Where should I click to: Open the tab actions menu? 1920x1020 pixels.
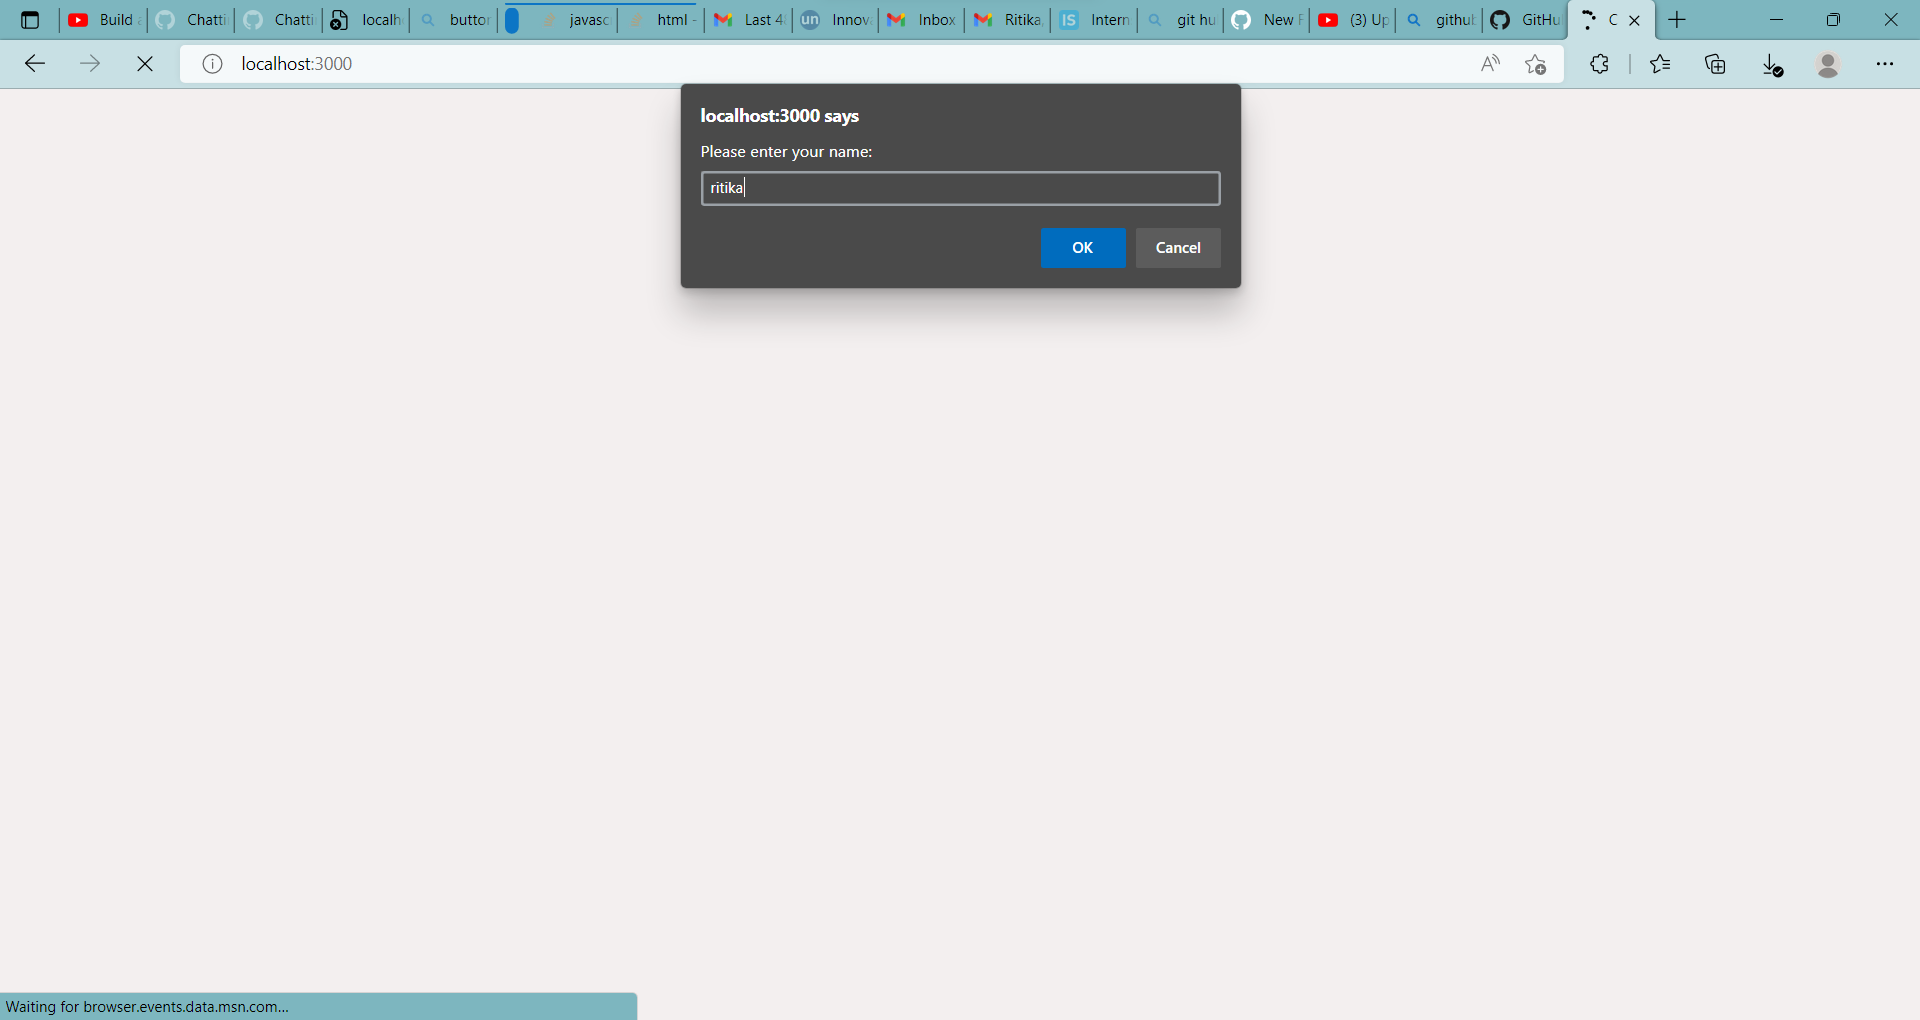tap(30, 20)
